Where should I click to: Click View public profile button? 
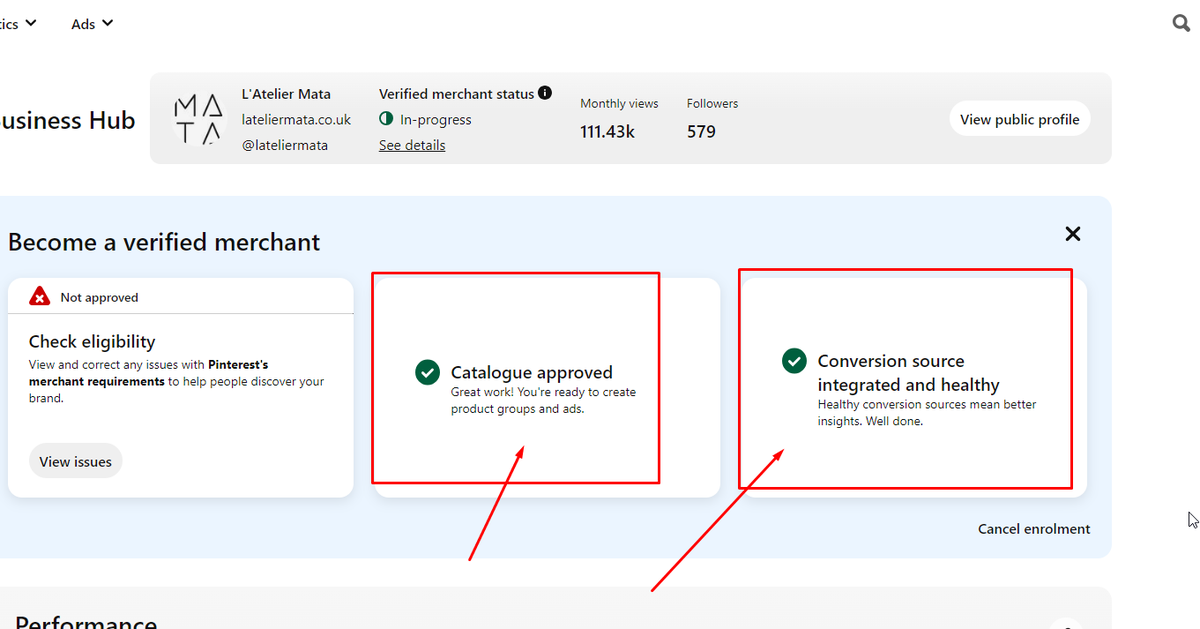point(1019,119)
